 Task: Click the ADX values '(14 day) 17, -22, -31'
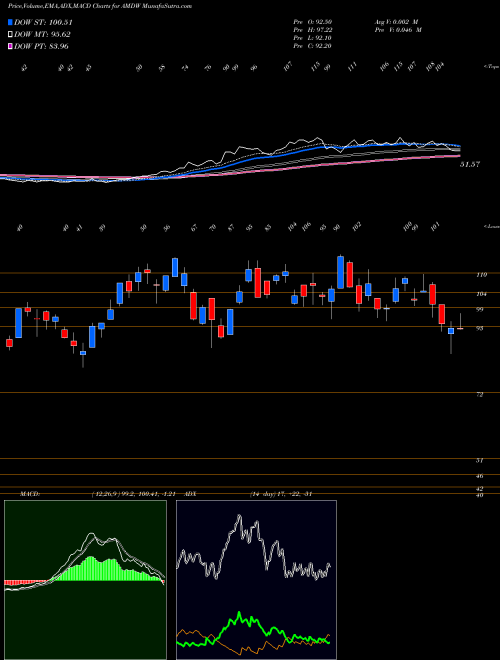[x=281, y=494]
